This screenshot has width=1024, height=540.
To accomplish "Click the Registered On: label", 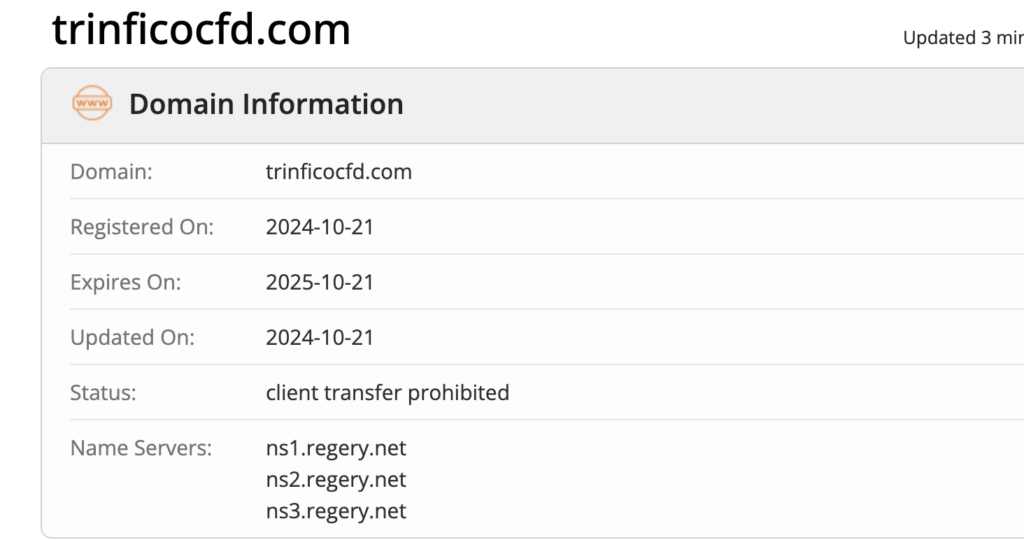I will tap(142, 227).
